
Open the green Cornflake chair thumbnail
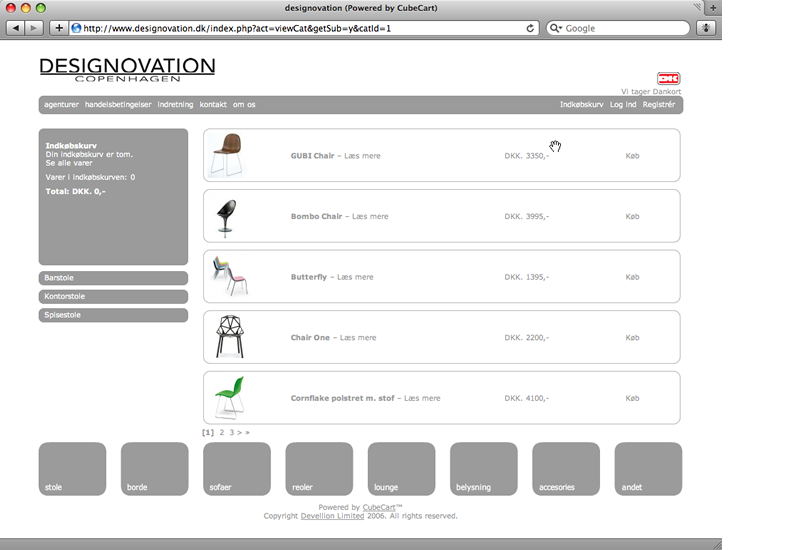pyautogui.click(x=230, y=397)
